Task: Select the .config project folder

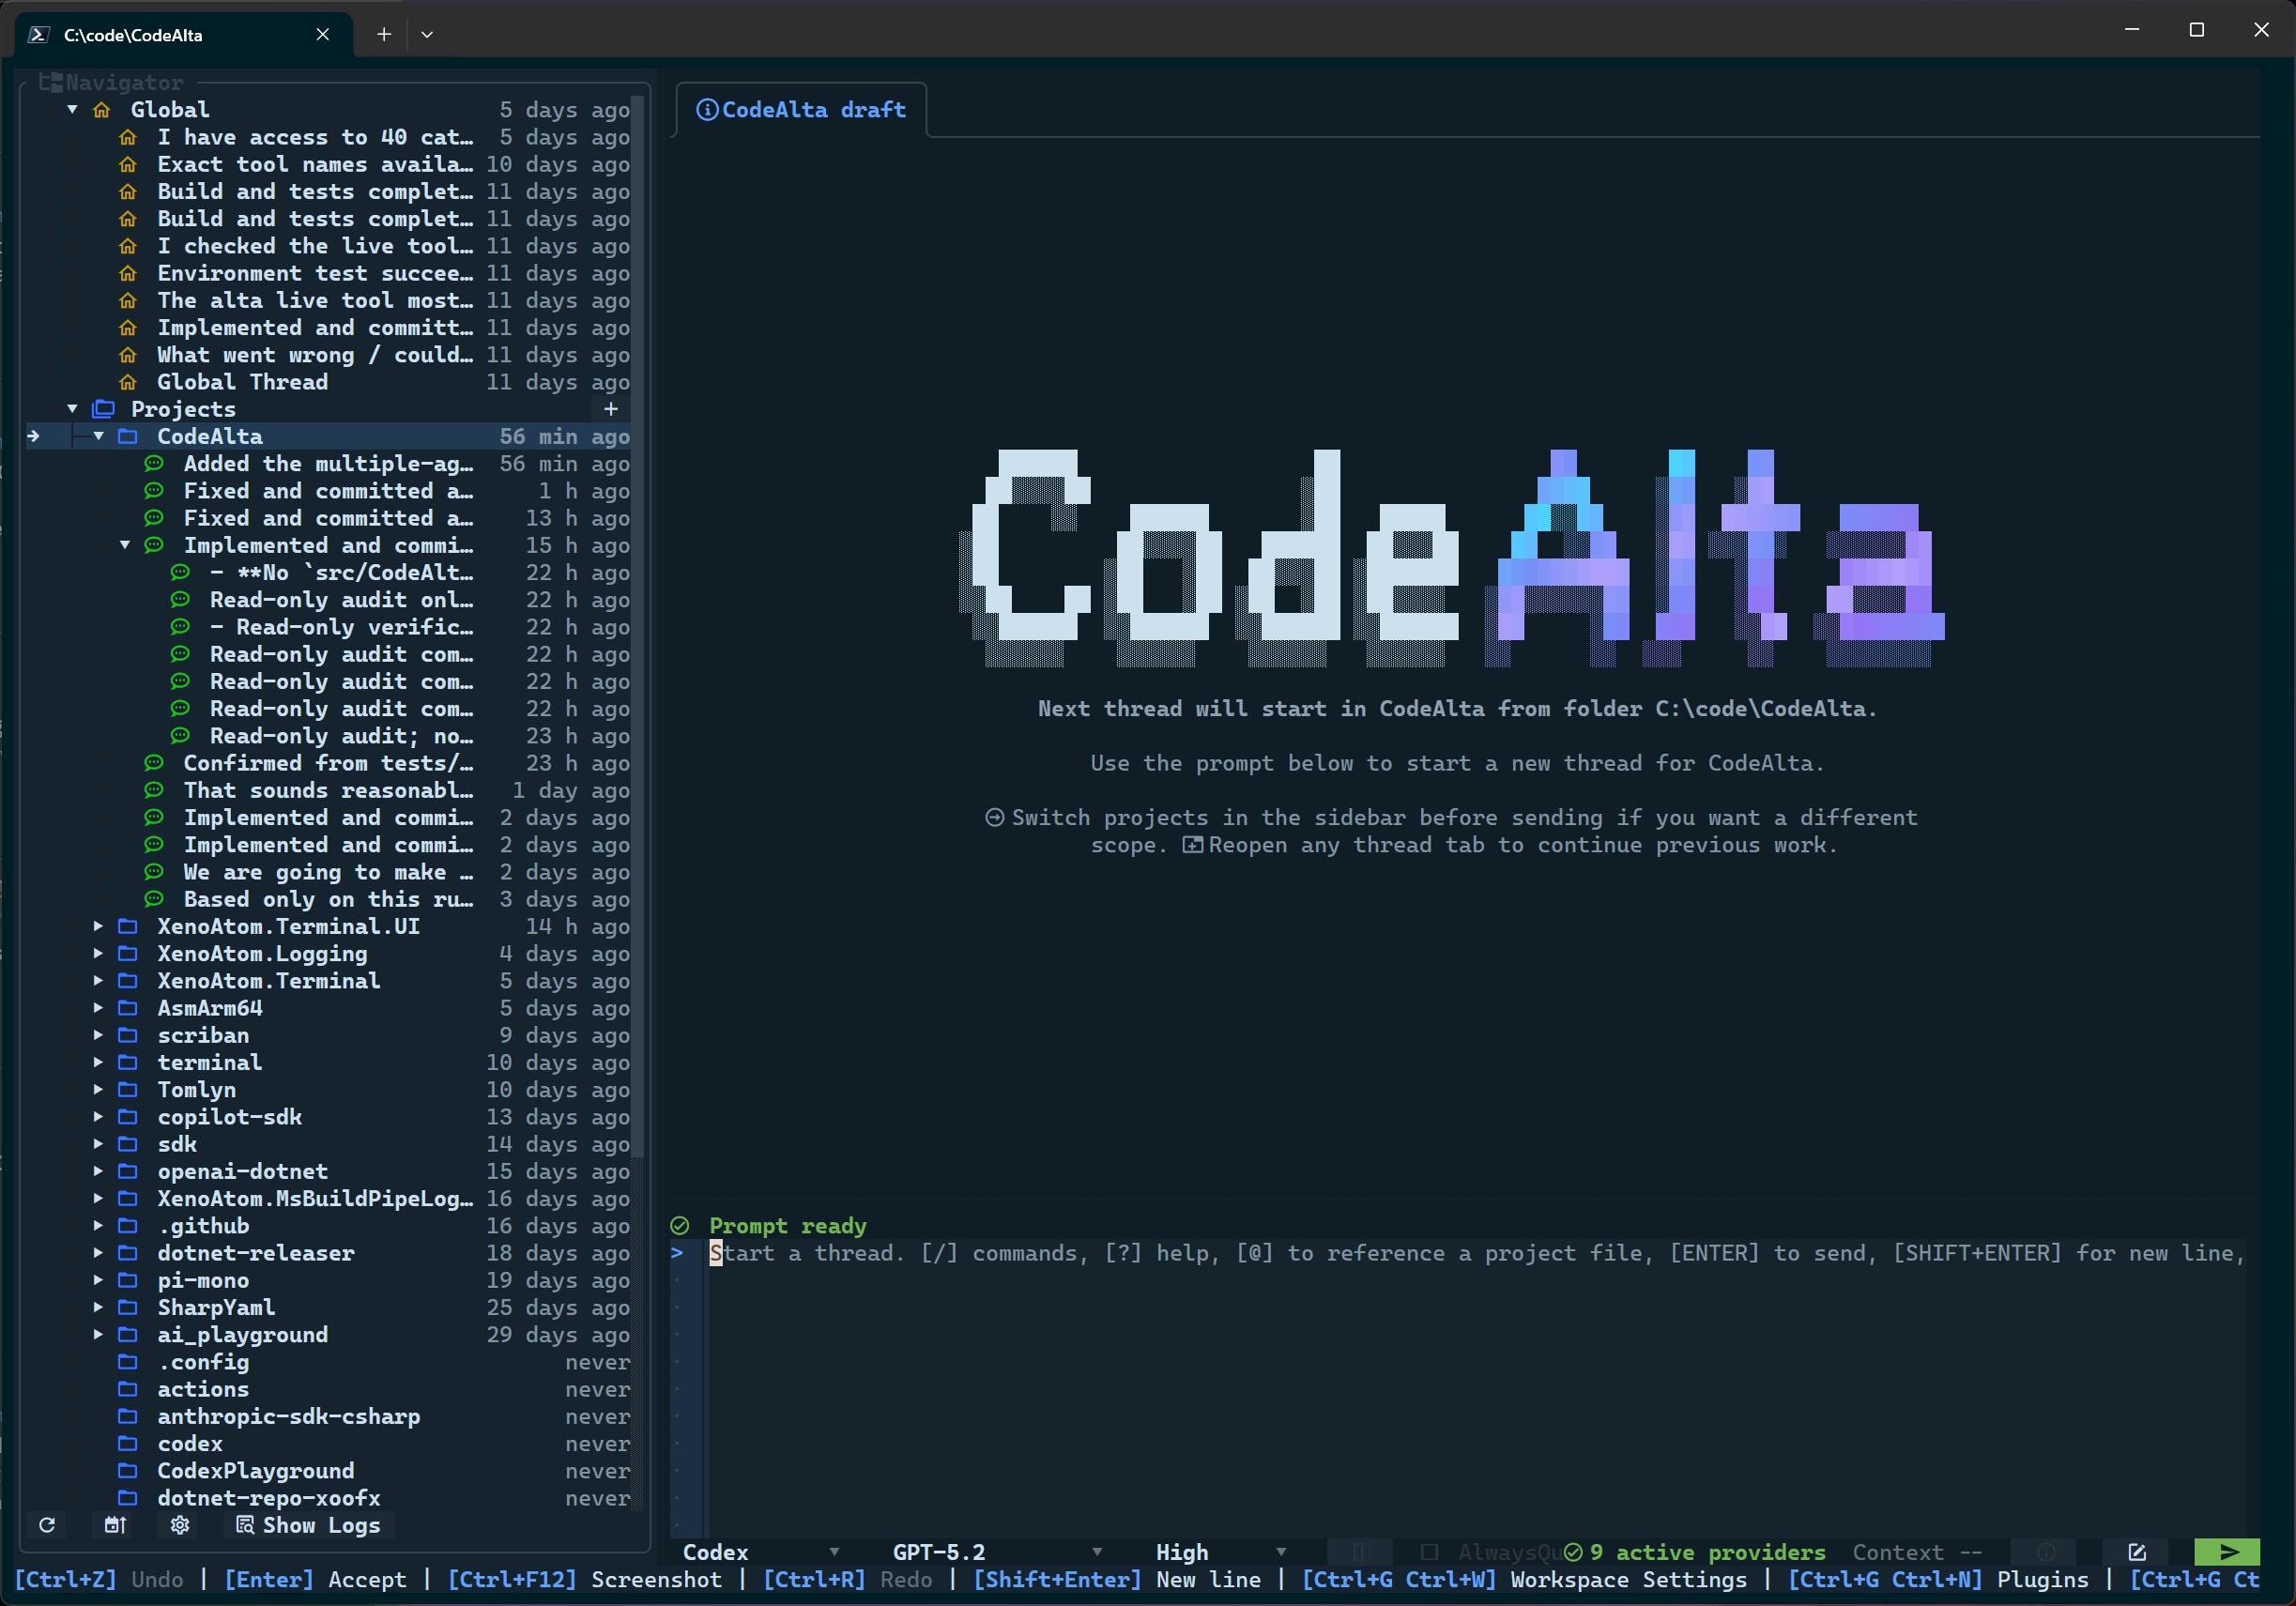Action: click(203, 1362)
